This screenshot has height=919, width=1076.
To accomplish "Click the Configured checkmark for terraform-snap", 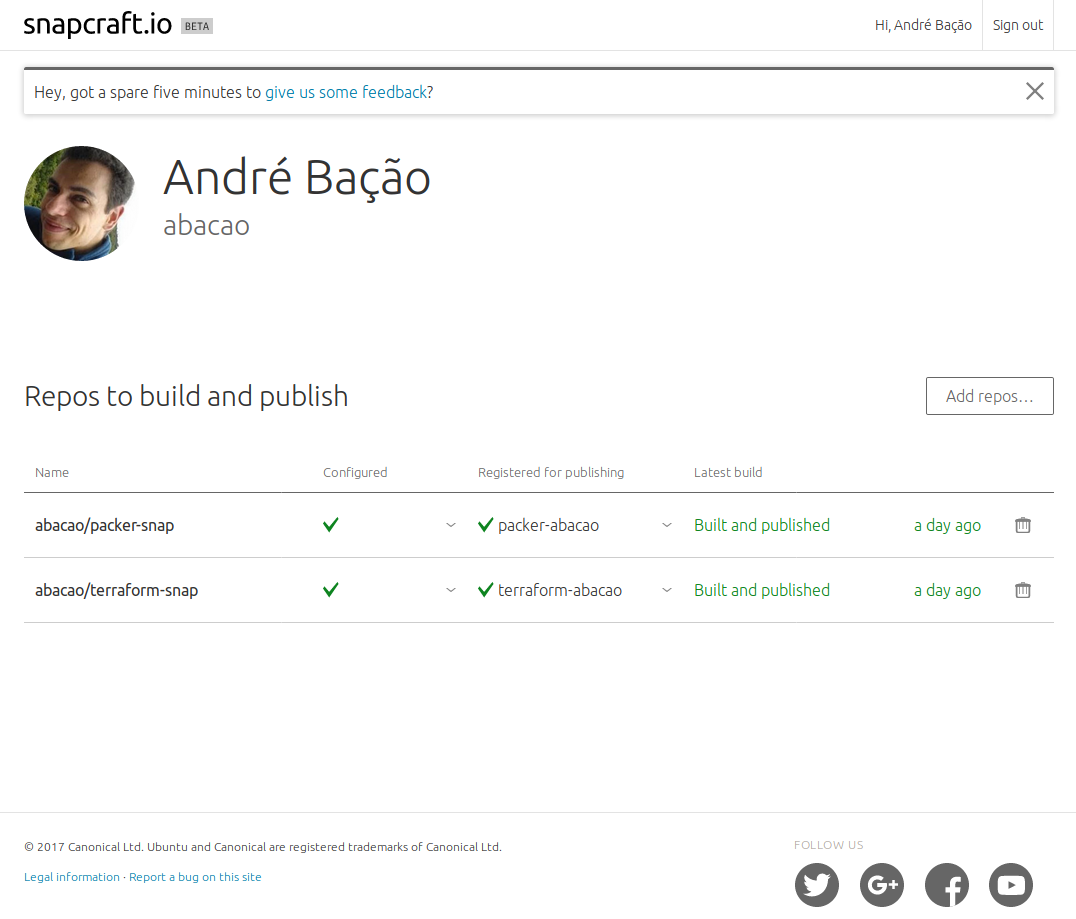I will tap(331, 590).
